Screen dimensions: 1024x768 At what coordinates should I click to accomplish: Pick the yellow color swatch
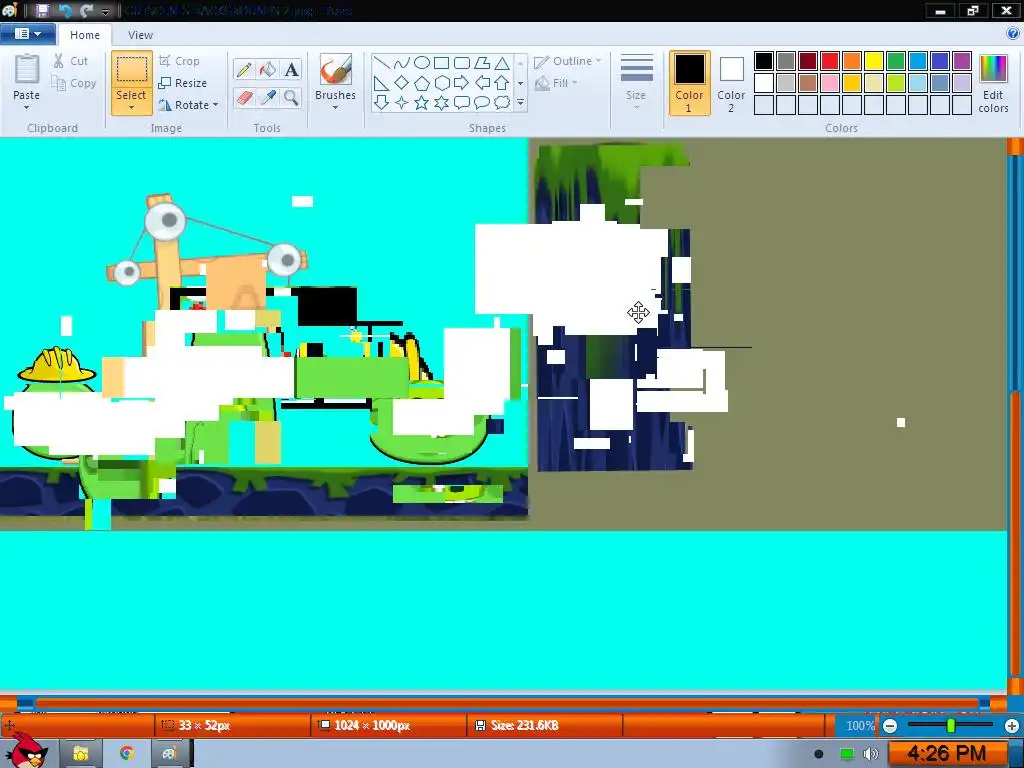874,61
